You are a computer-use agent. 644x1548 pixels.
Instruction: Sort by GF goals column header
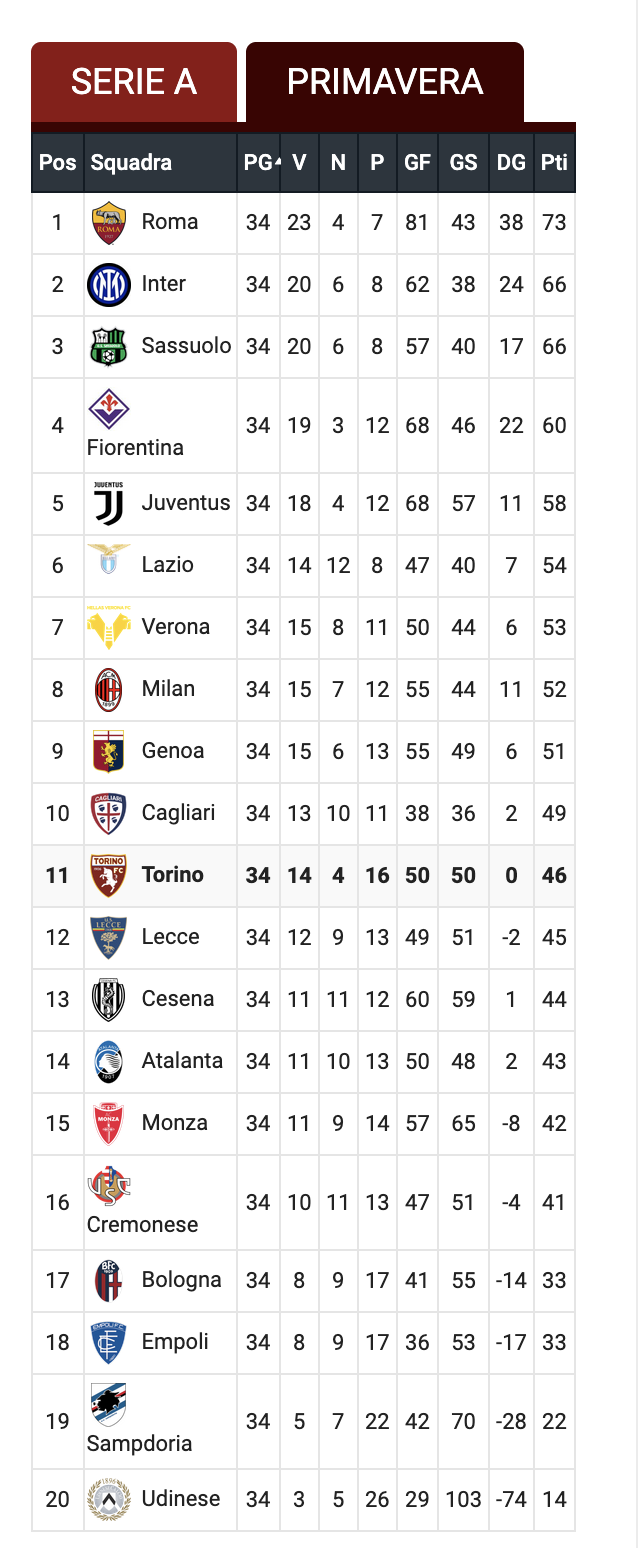pos(416,163)
